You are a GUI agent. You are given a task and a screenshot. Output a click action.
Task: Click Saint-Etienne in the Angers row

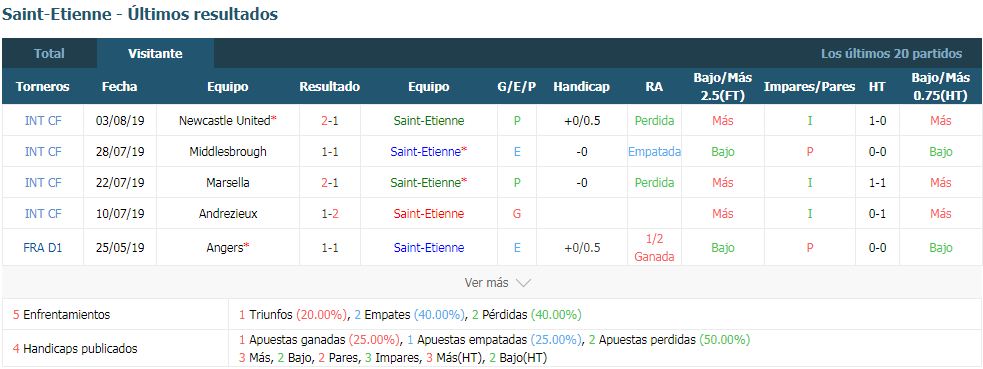[429, 247]
